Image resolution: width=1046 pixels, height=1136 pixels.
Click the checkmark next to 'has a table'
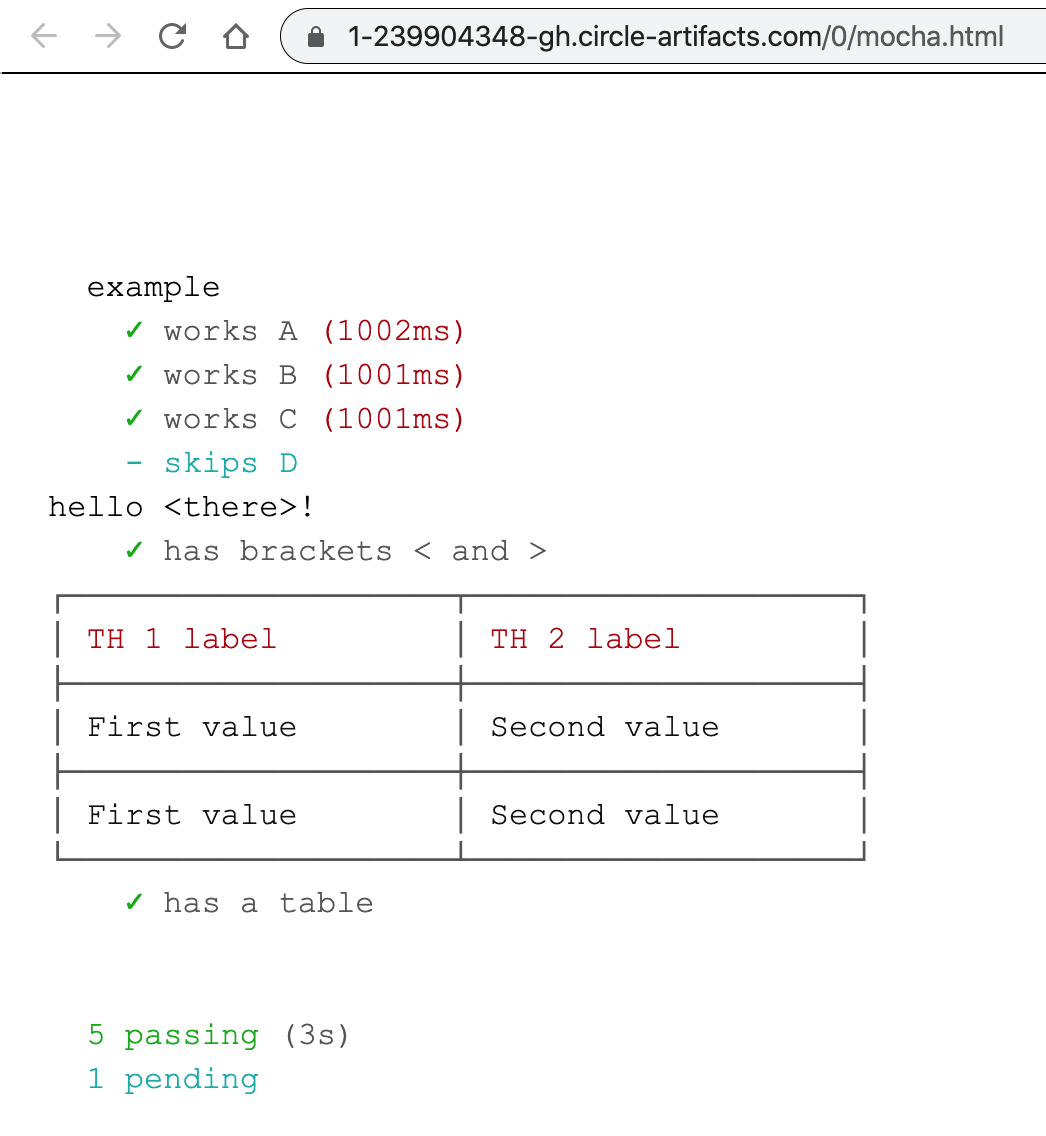(x=134, y=902)
